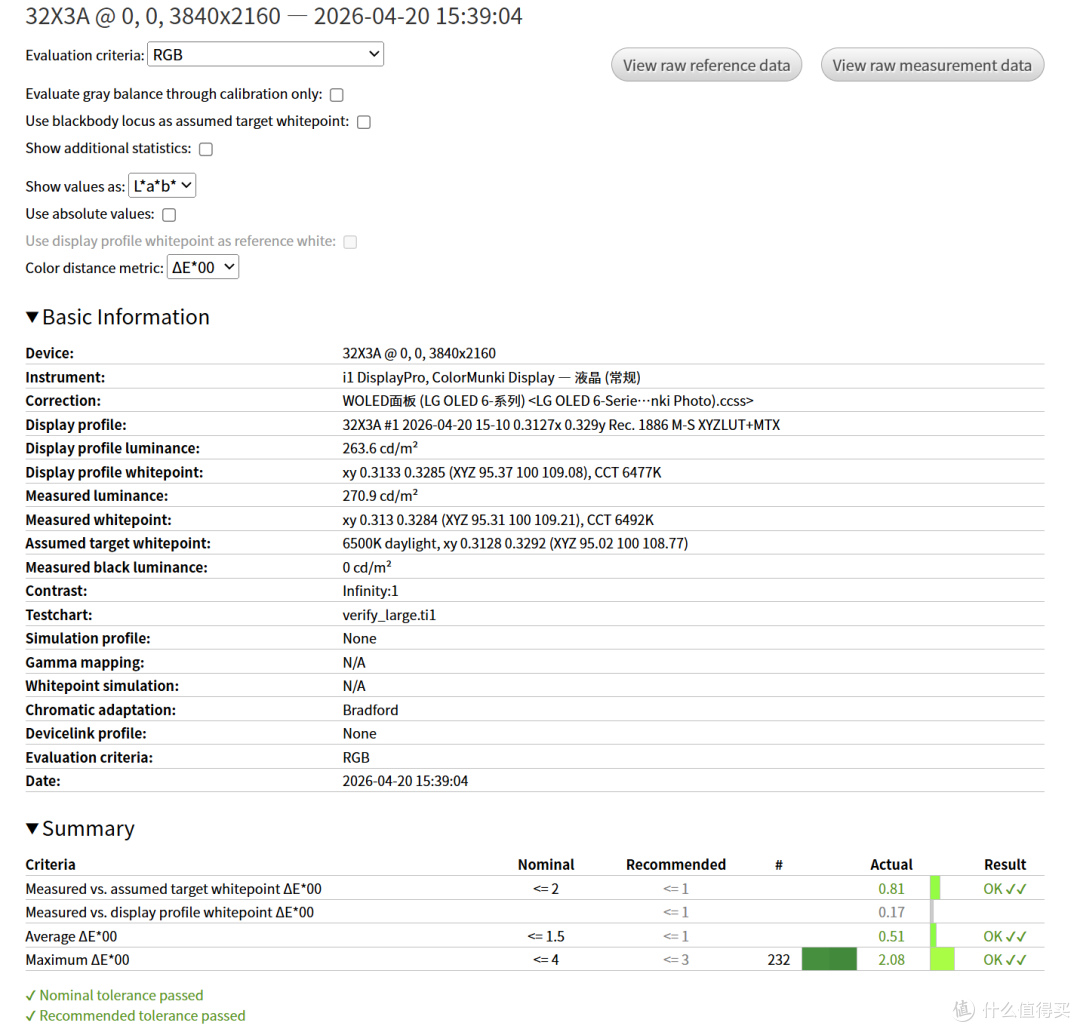Toggle the Use absolute values checkbox

tap(169, 215)
